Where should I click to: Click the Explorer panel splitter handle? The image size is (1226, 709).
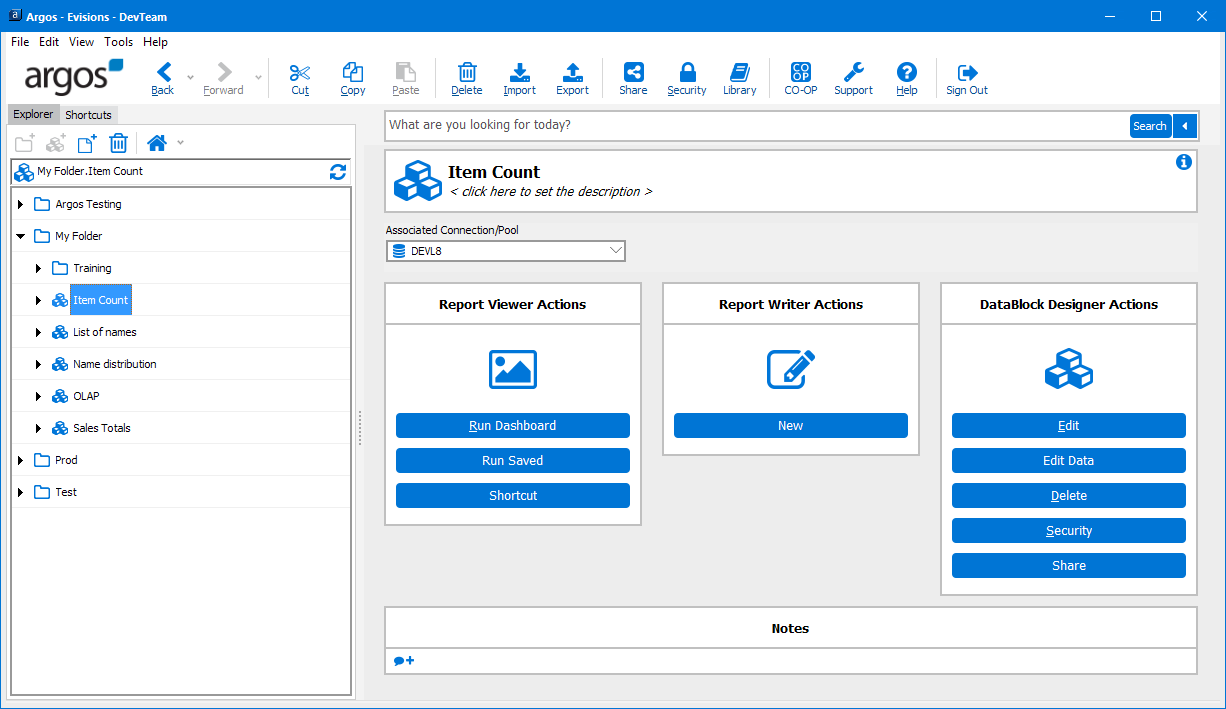(x=360, y=428)
